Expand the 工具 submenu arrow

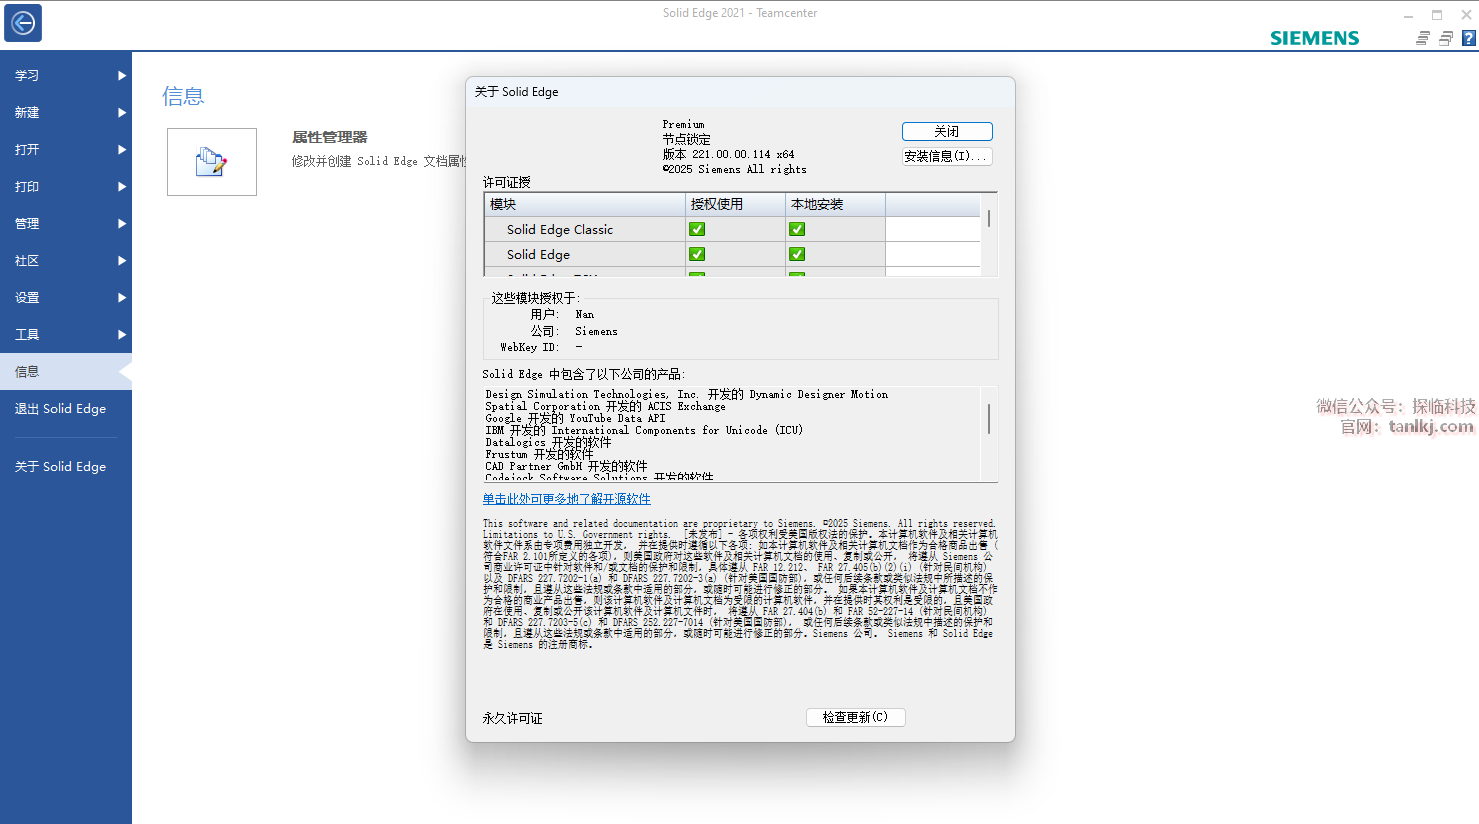pyautogui.click(x=122, y=335)
